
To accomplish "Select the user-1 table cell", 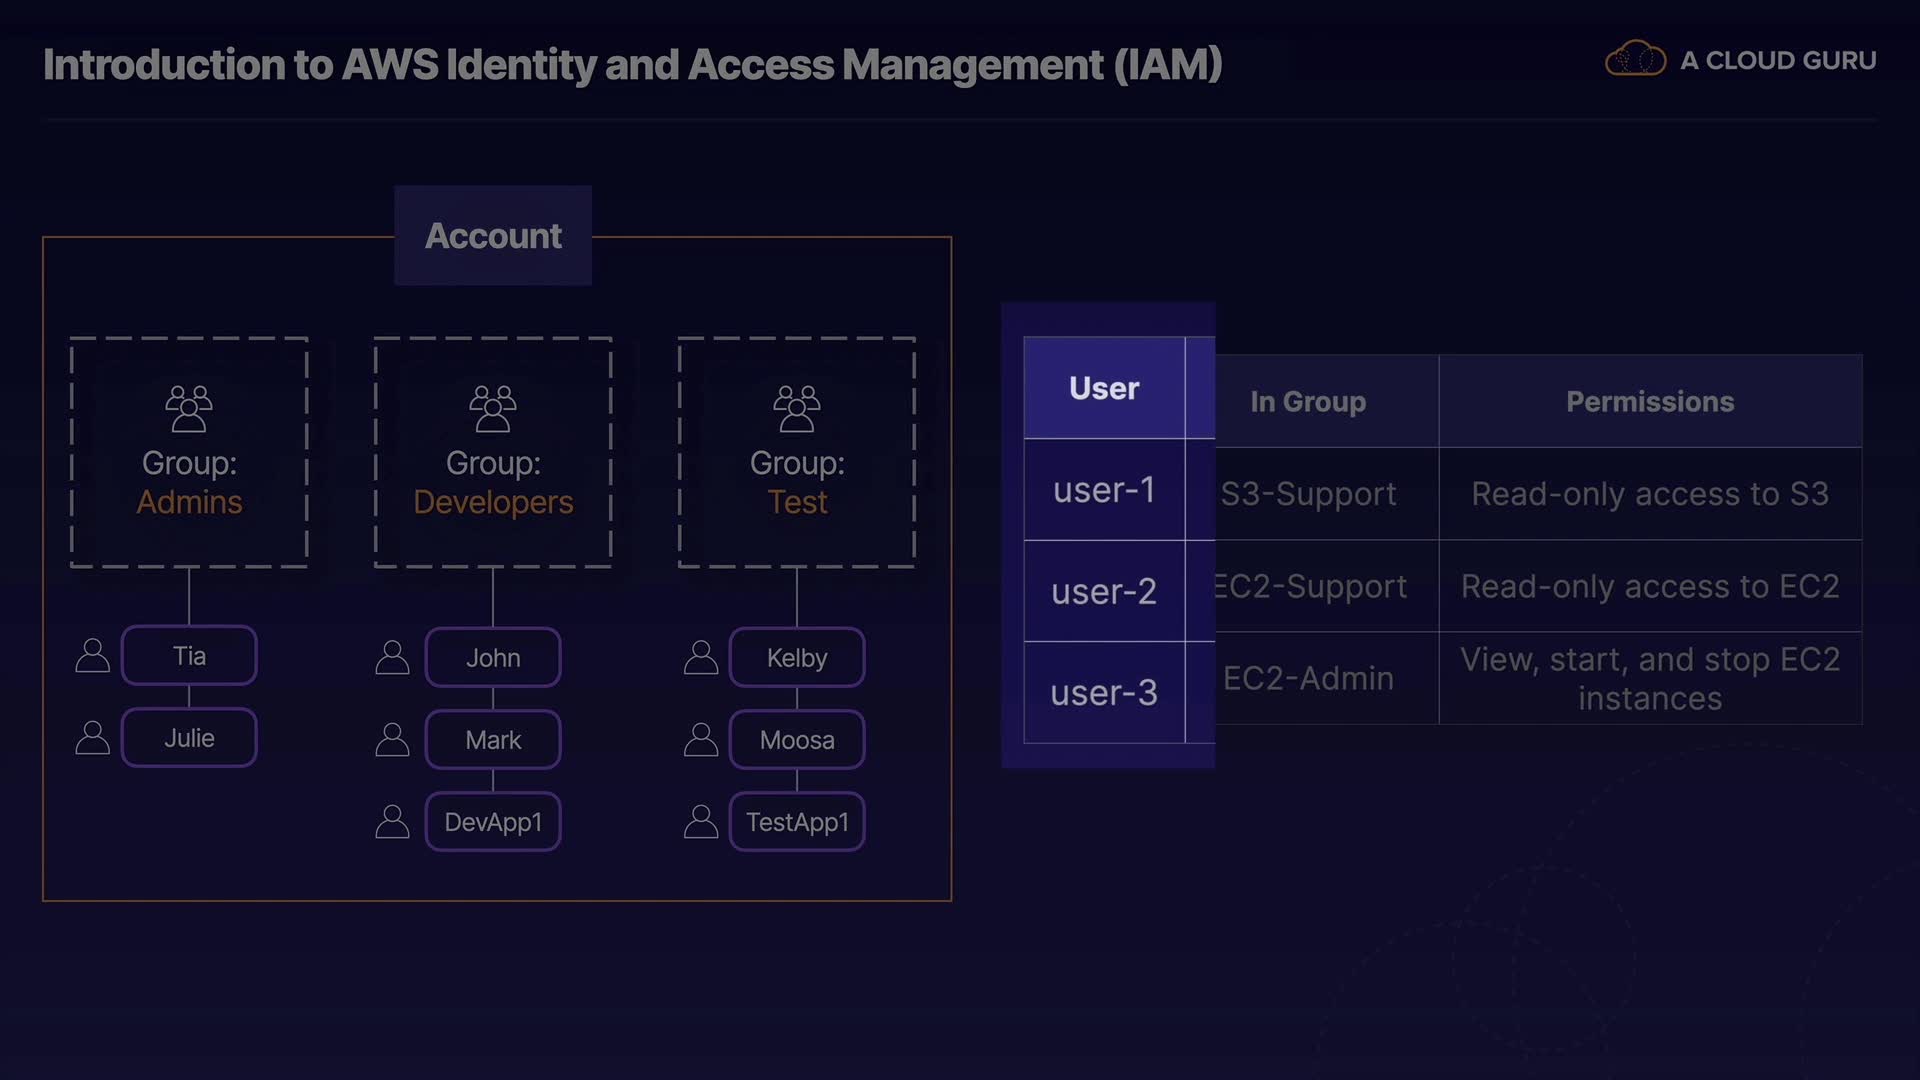I will point(1104,490).
